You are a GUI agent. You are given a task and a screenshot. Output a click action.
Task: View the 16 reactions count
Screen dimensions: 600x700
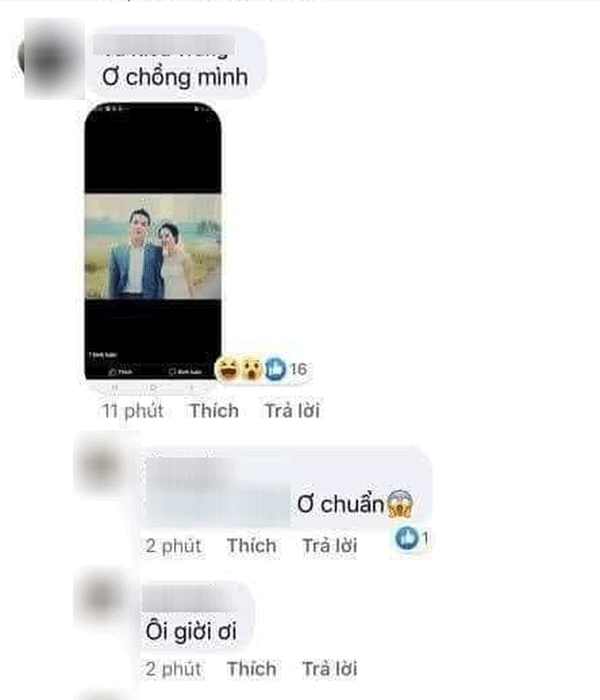[298, 369]
